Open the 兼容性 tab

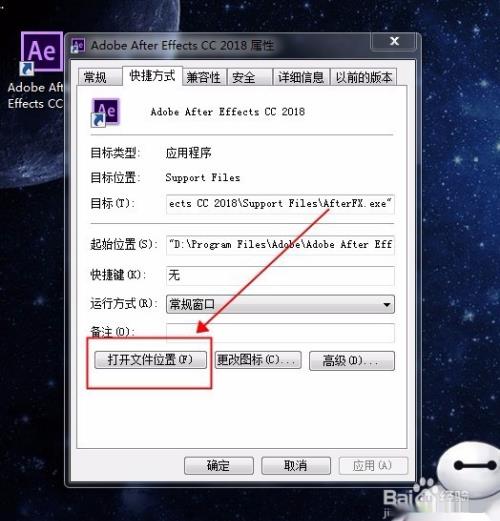click(x=204, y=77)
